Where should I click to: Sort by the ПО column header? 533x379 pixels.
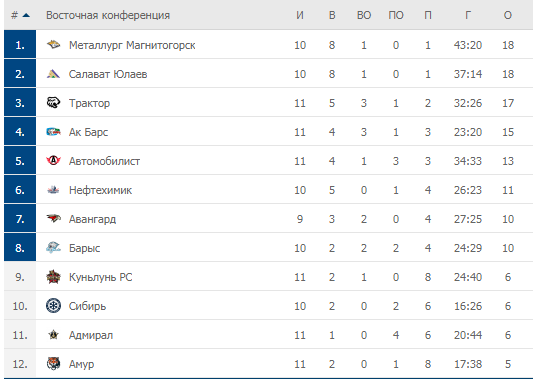coord(396,15)
